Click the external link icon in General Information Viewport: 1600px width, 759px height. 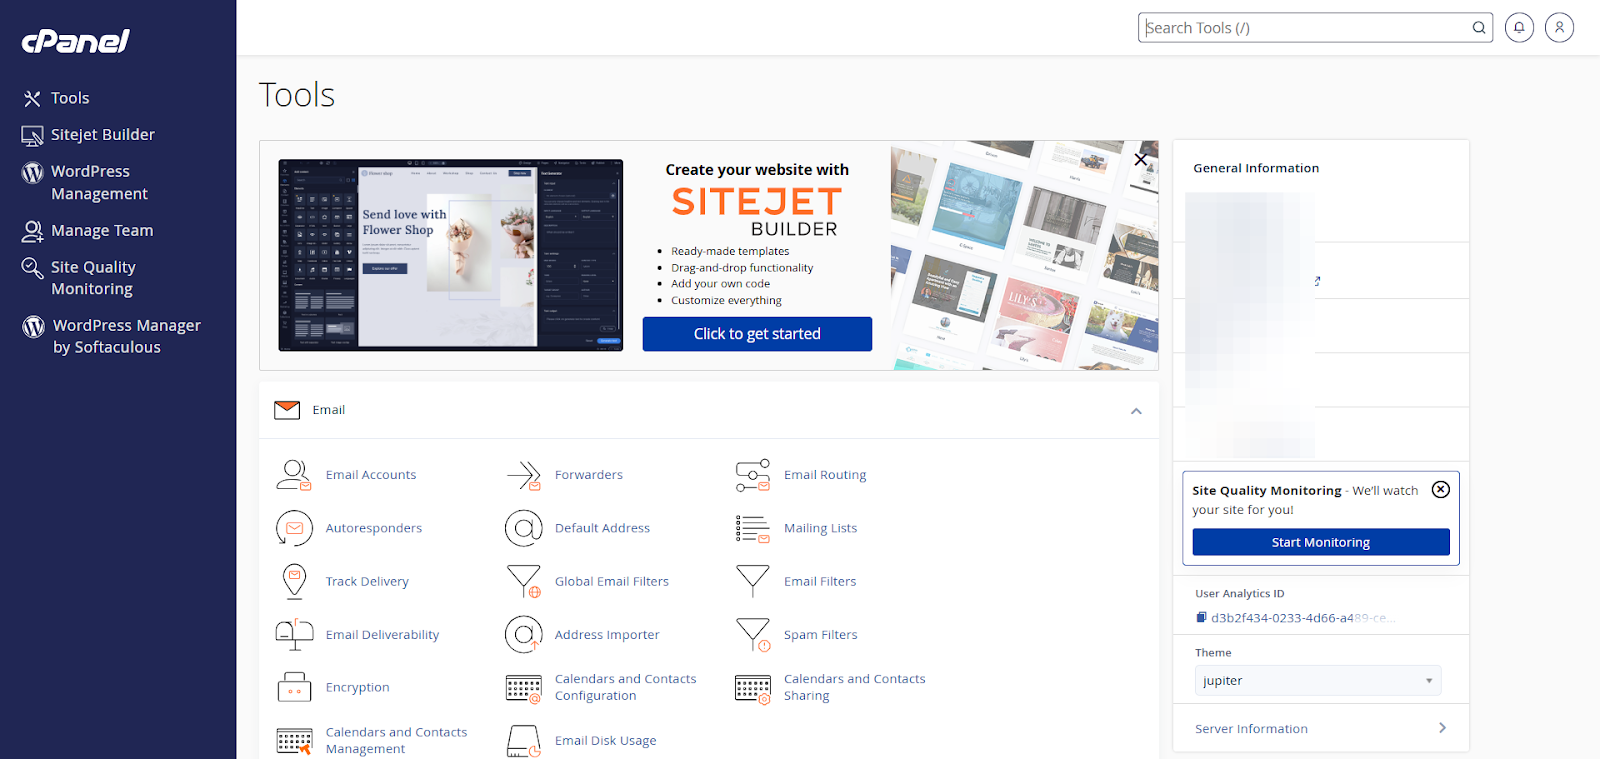[x=1317, y=281]
